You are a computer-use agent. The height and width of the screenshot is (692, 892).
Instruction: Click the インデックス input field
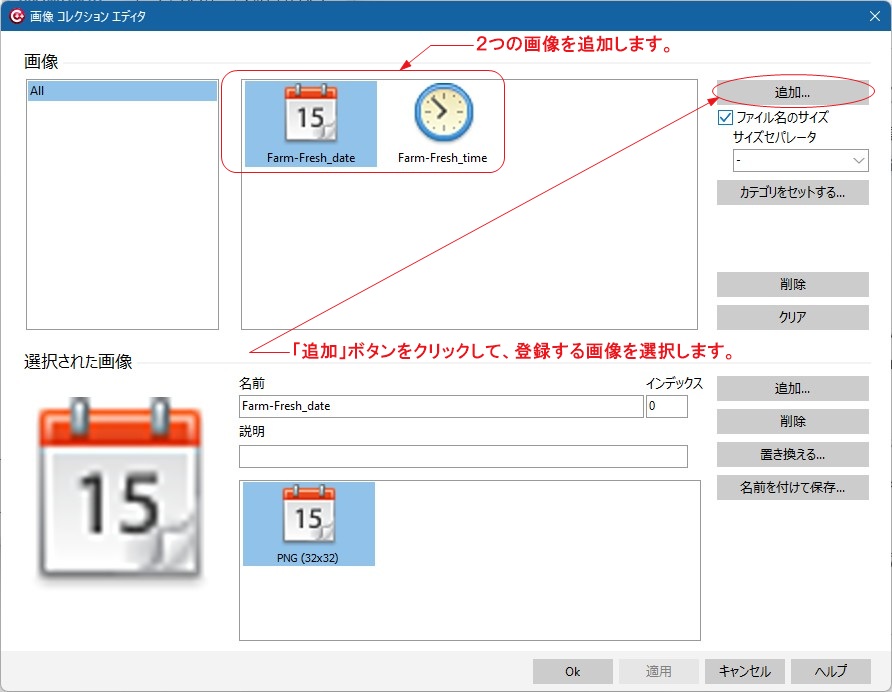tap(666, 407)
